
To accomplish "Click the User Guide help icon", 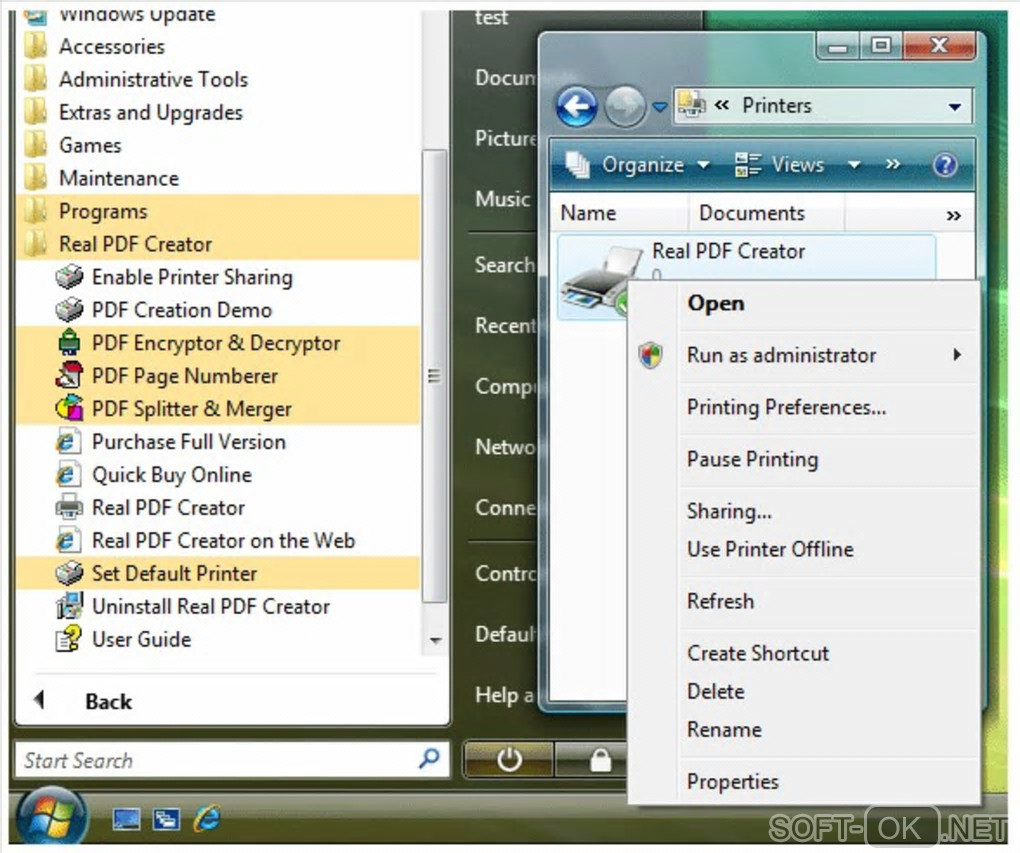I will [69, 639].
